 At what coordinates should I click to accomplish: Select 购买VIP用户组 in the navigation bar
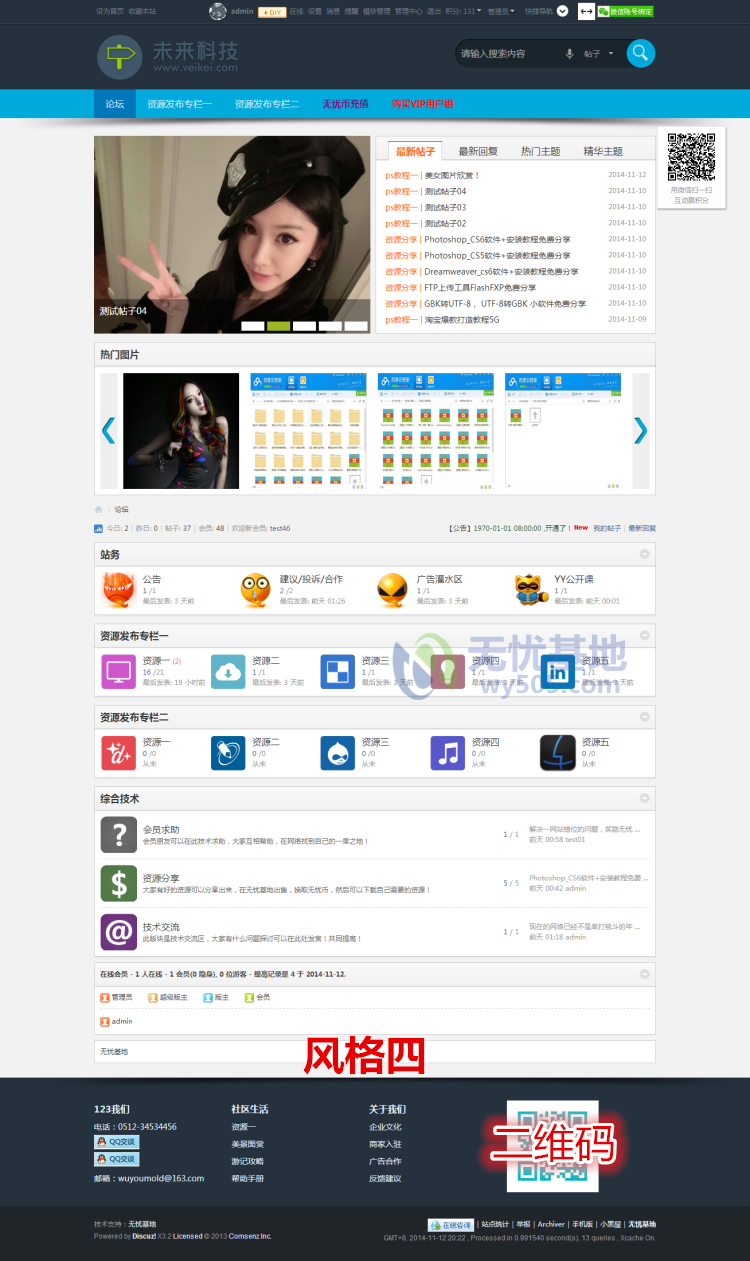pos(422,104)
